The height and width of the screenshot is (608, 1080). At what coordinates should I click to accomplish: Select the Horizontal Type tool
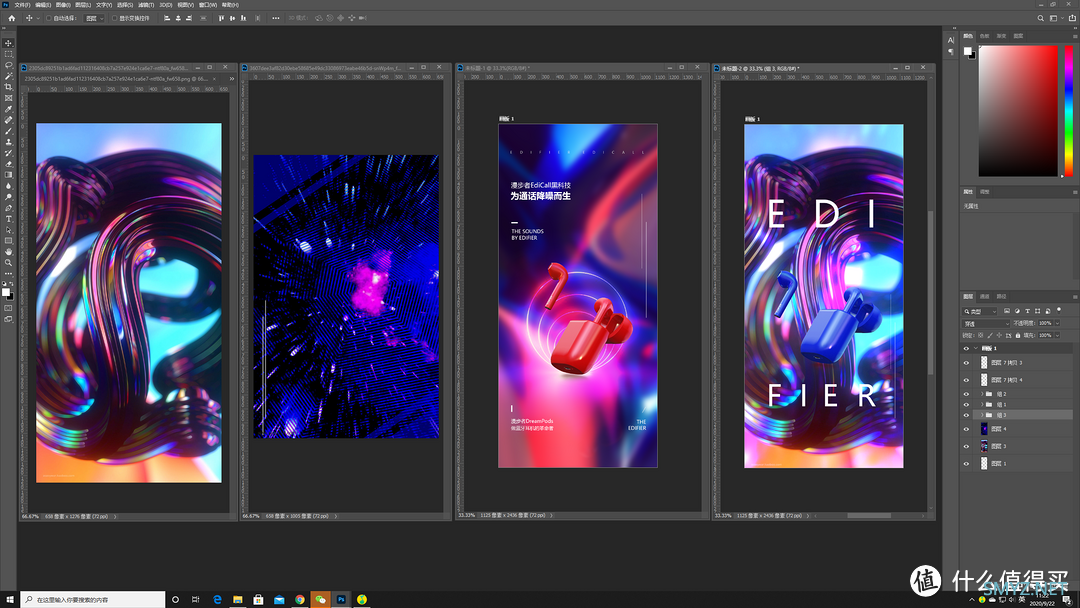click(8, 219)
